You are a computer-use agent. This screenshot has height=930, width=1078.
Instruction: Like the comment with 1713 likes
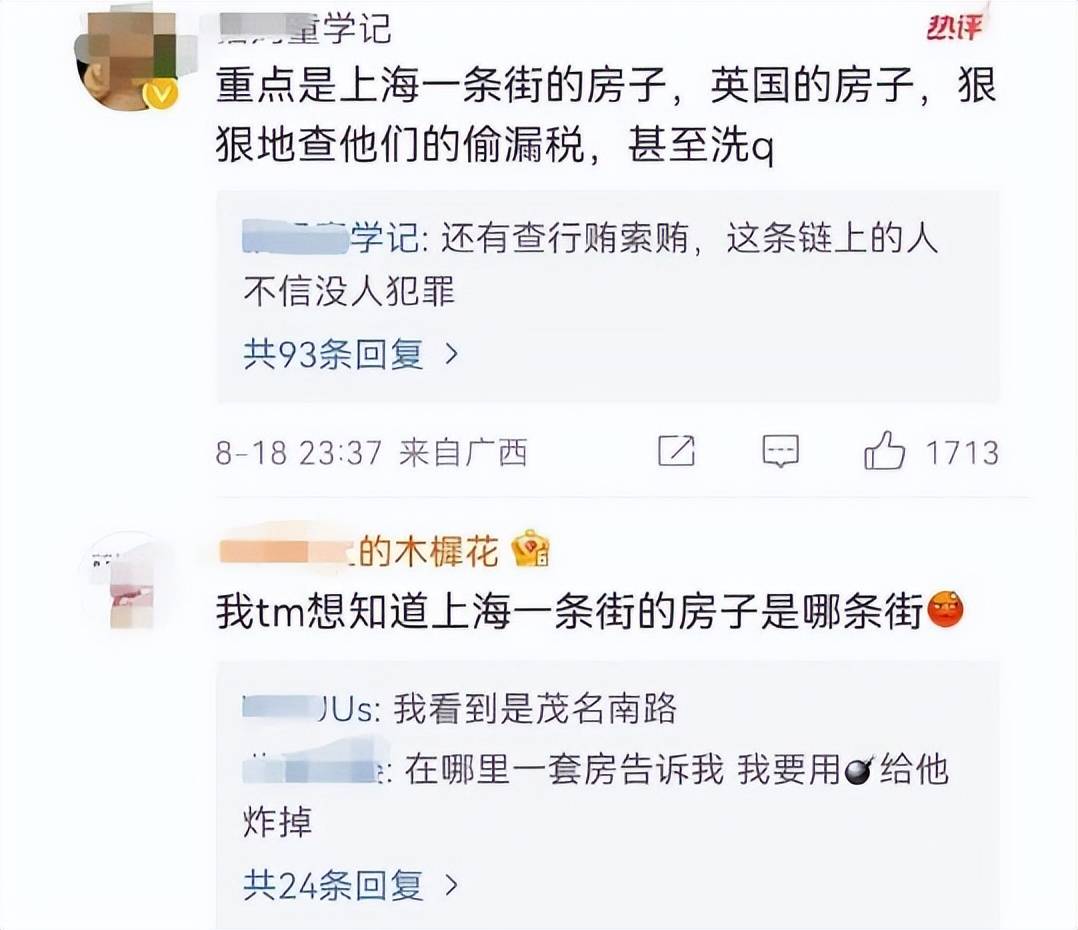884,451
